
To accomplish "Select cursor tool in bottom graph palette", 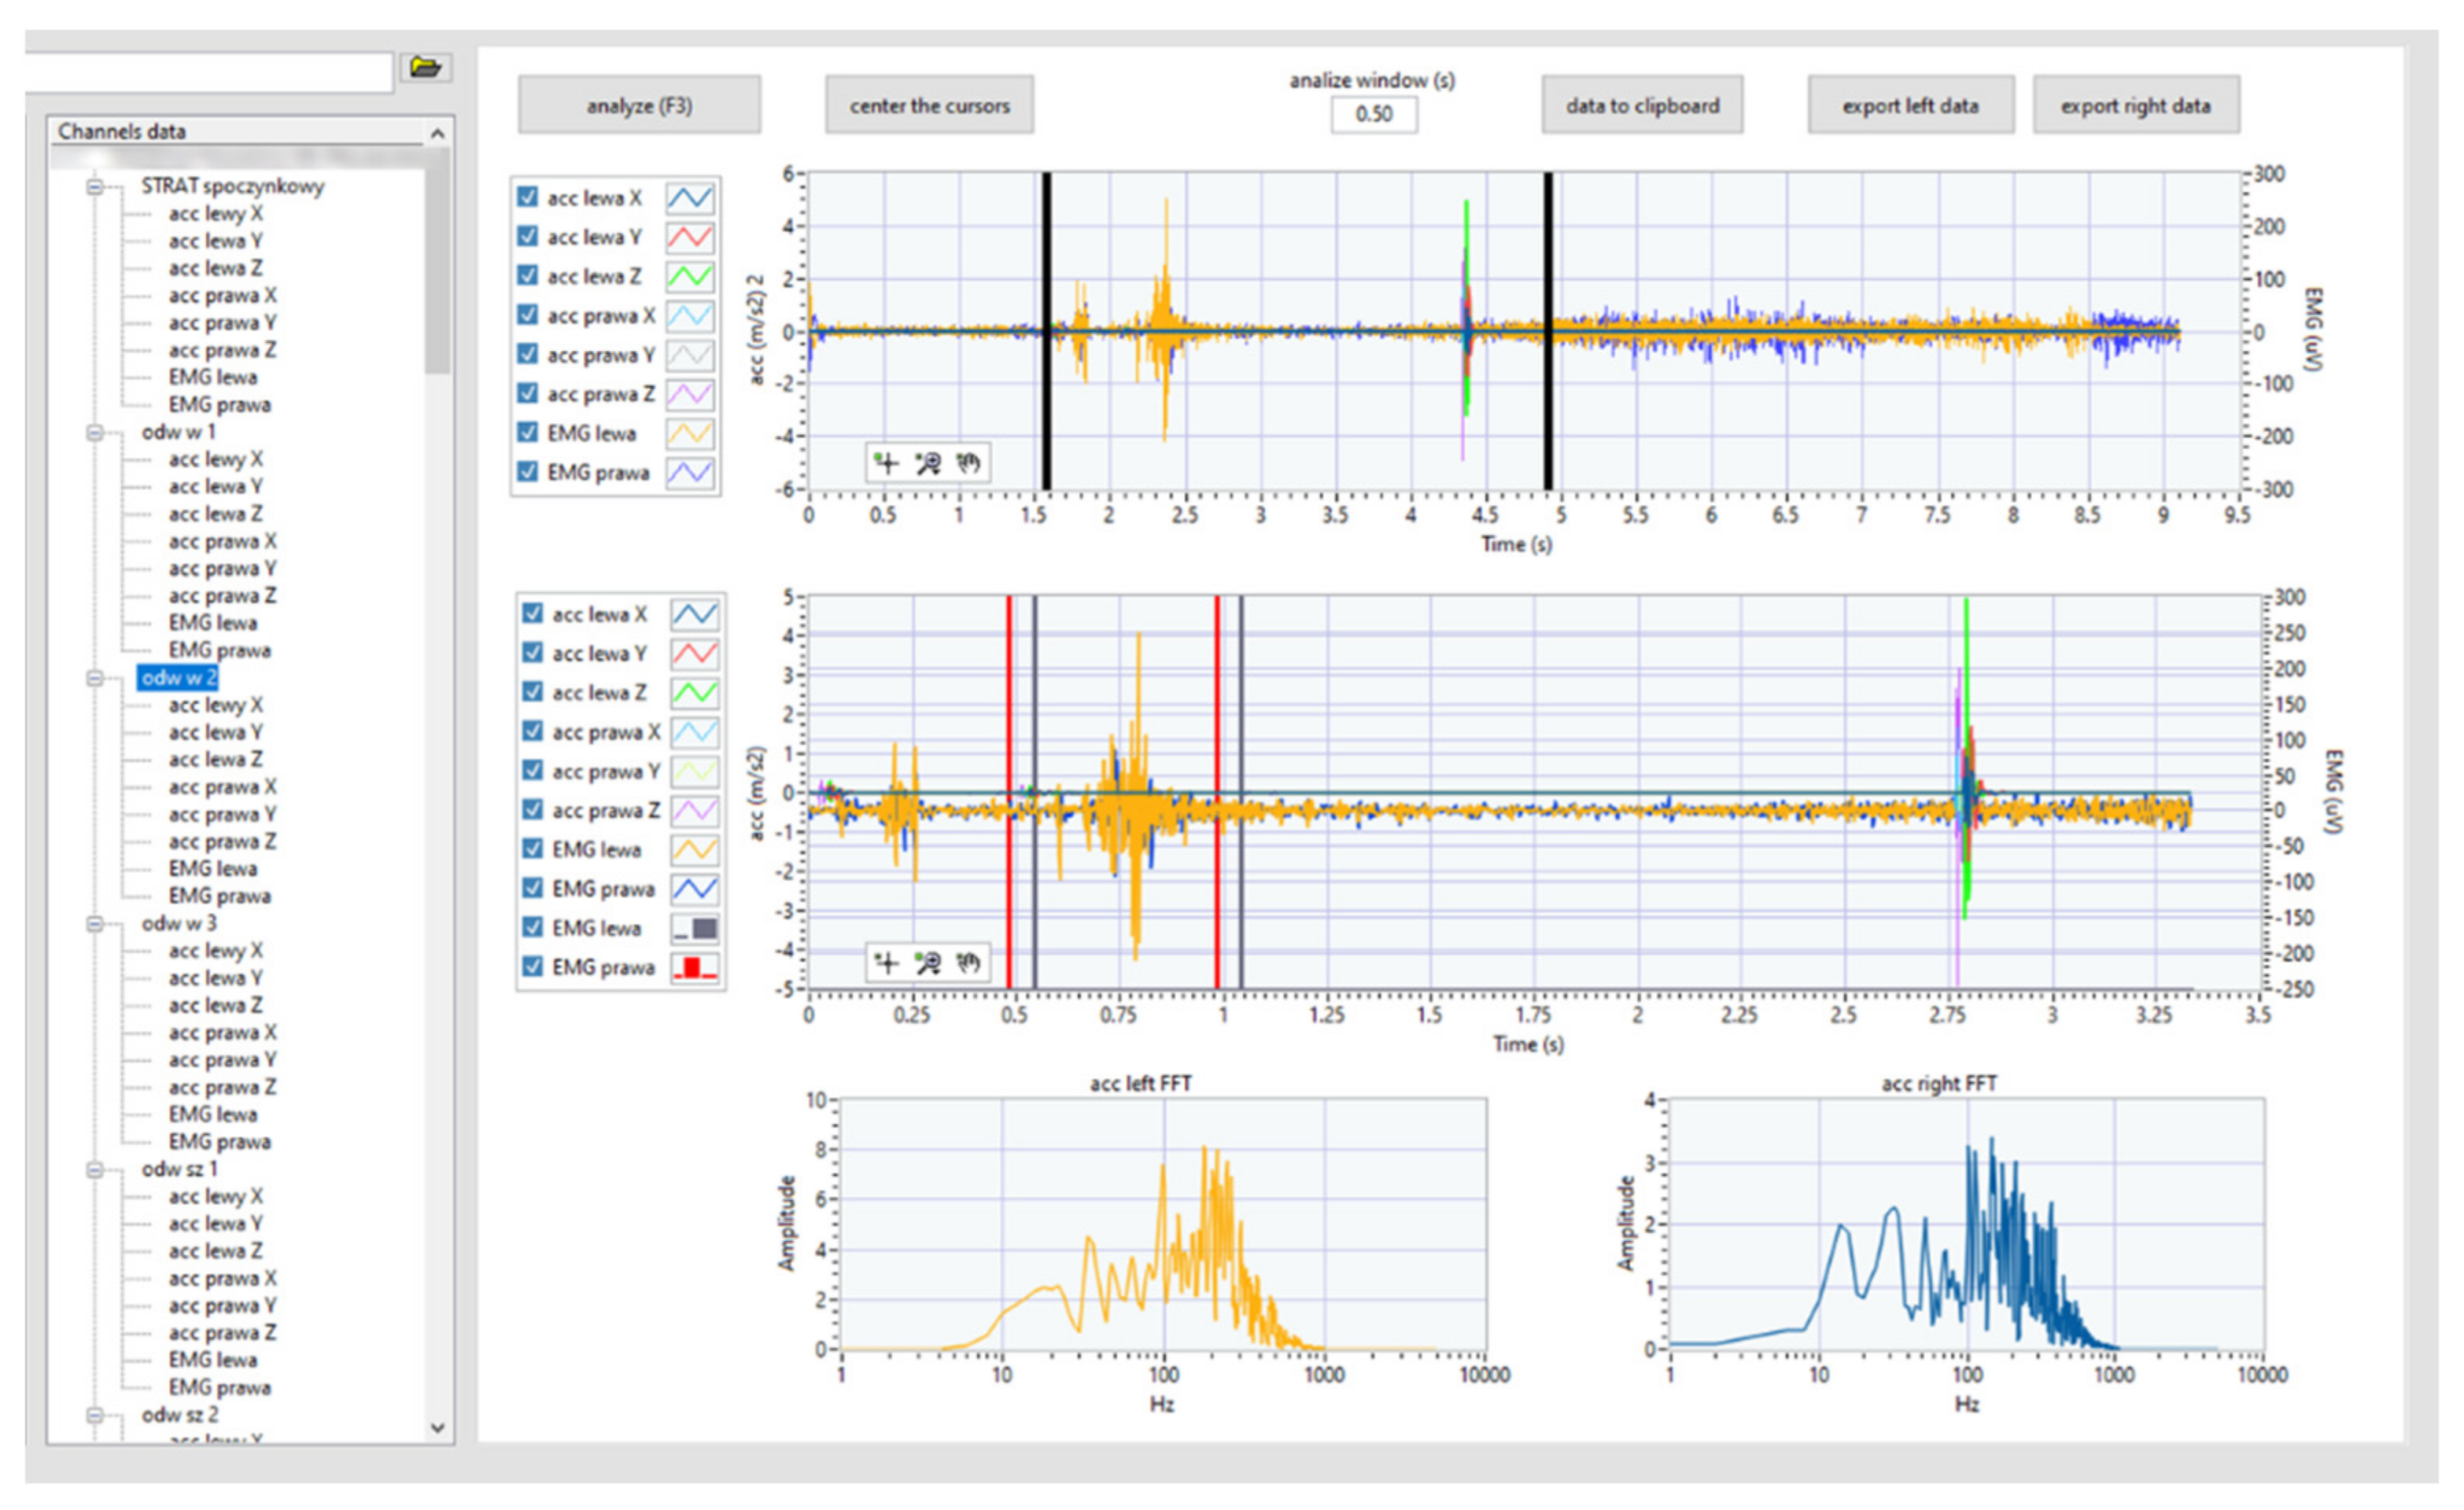I will click(x=886, y=962).
